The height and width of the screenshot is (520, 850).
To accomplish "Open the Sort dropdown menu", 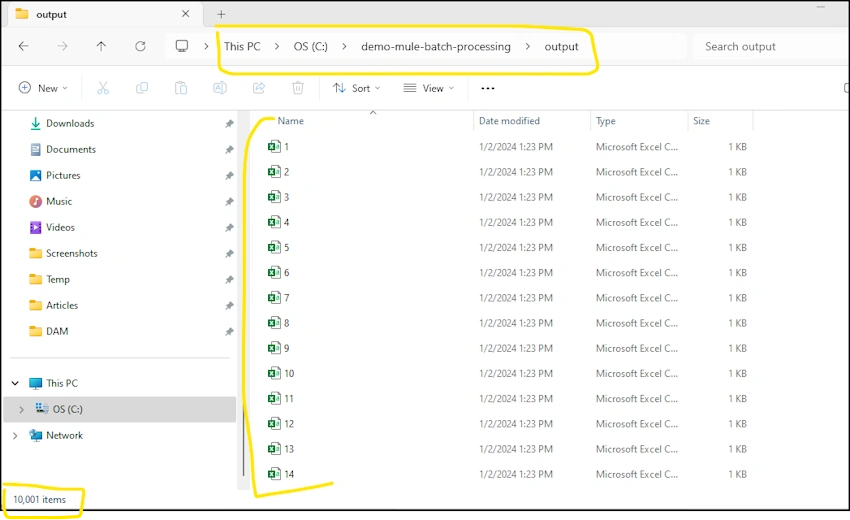I will pos(357,88).
